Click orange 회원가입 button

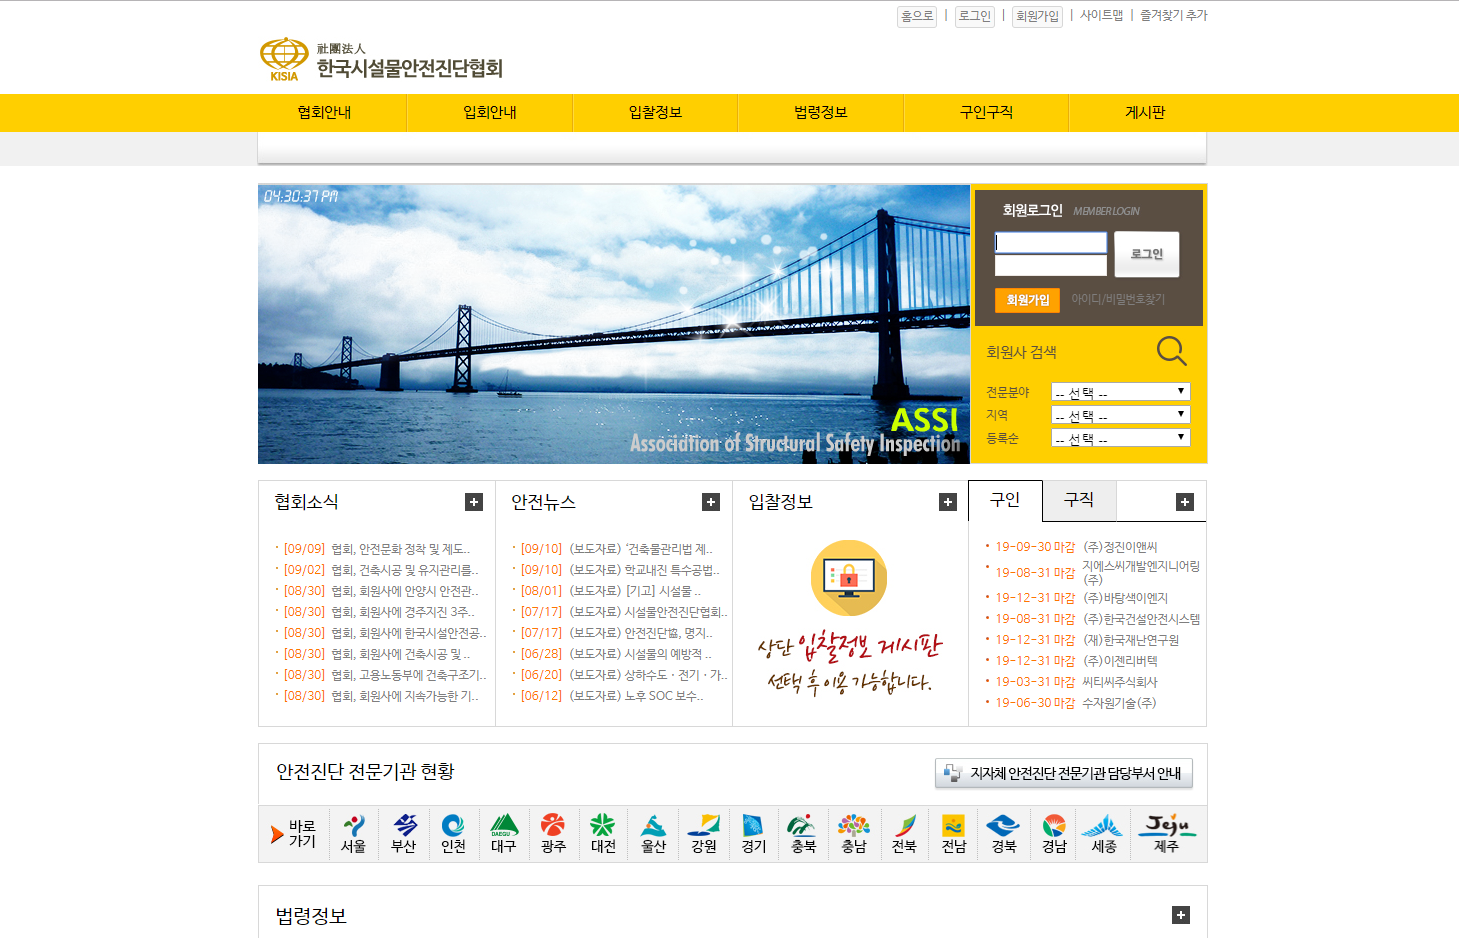click(1027, 300)
